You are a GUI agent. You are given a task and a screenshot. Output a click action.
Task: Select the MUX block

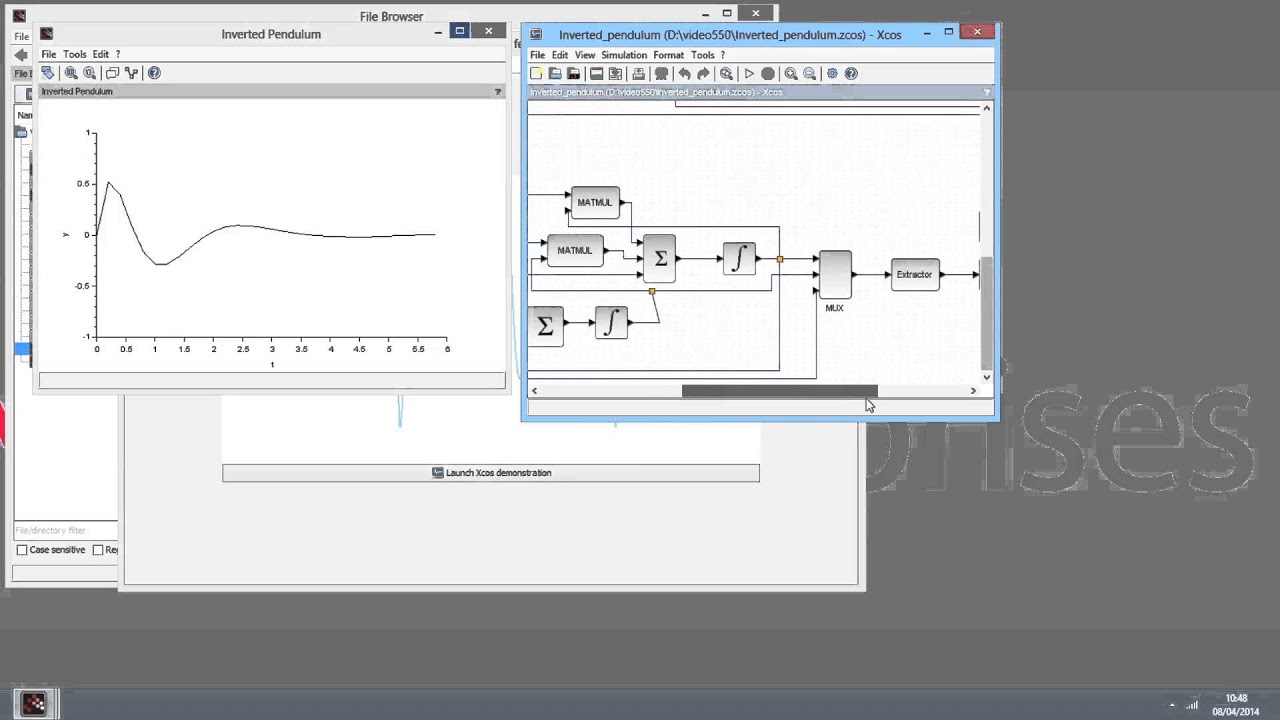click(x=835, y=274)
